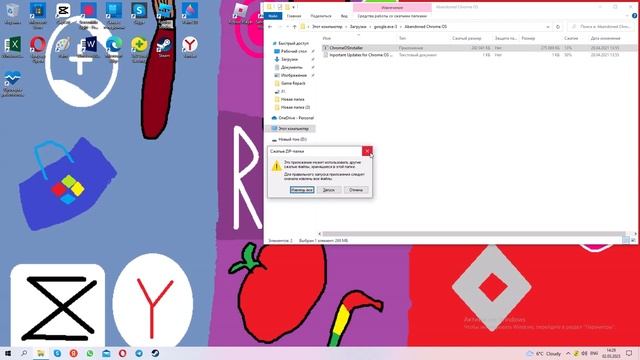Select the pink Extract contextual tab
640x360 pixels.
click(392, 7)
